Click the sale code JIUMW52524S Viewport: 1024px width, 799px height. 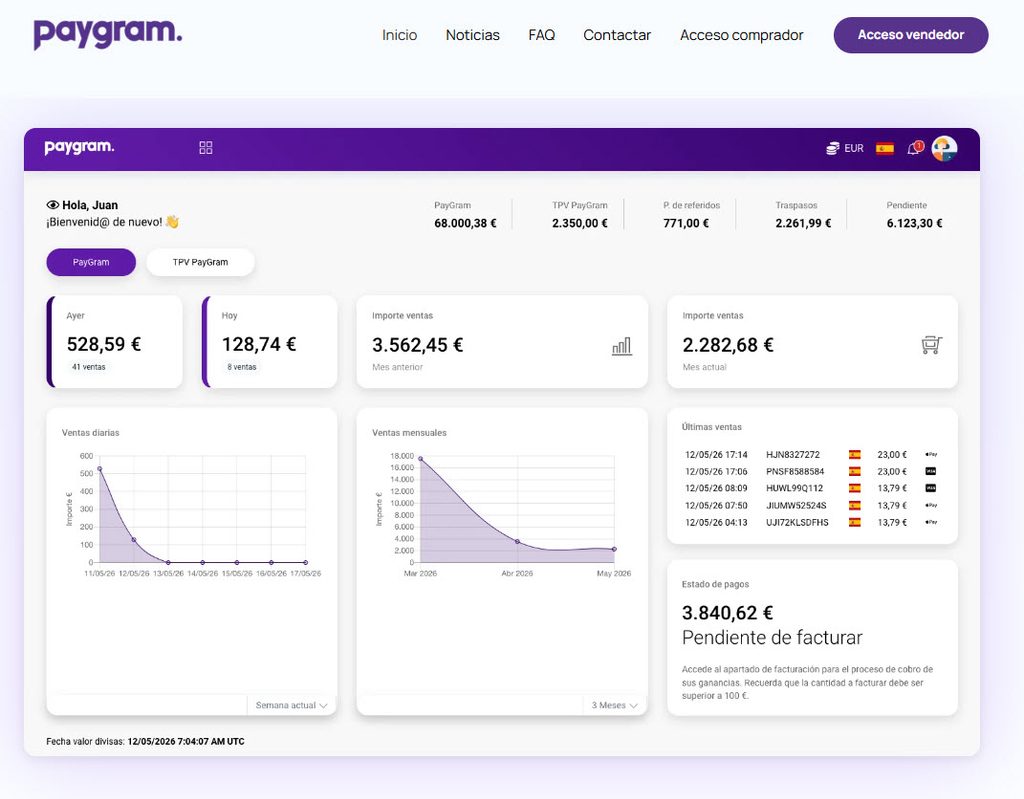pyautogui.click(x=796, y=506)
